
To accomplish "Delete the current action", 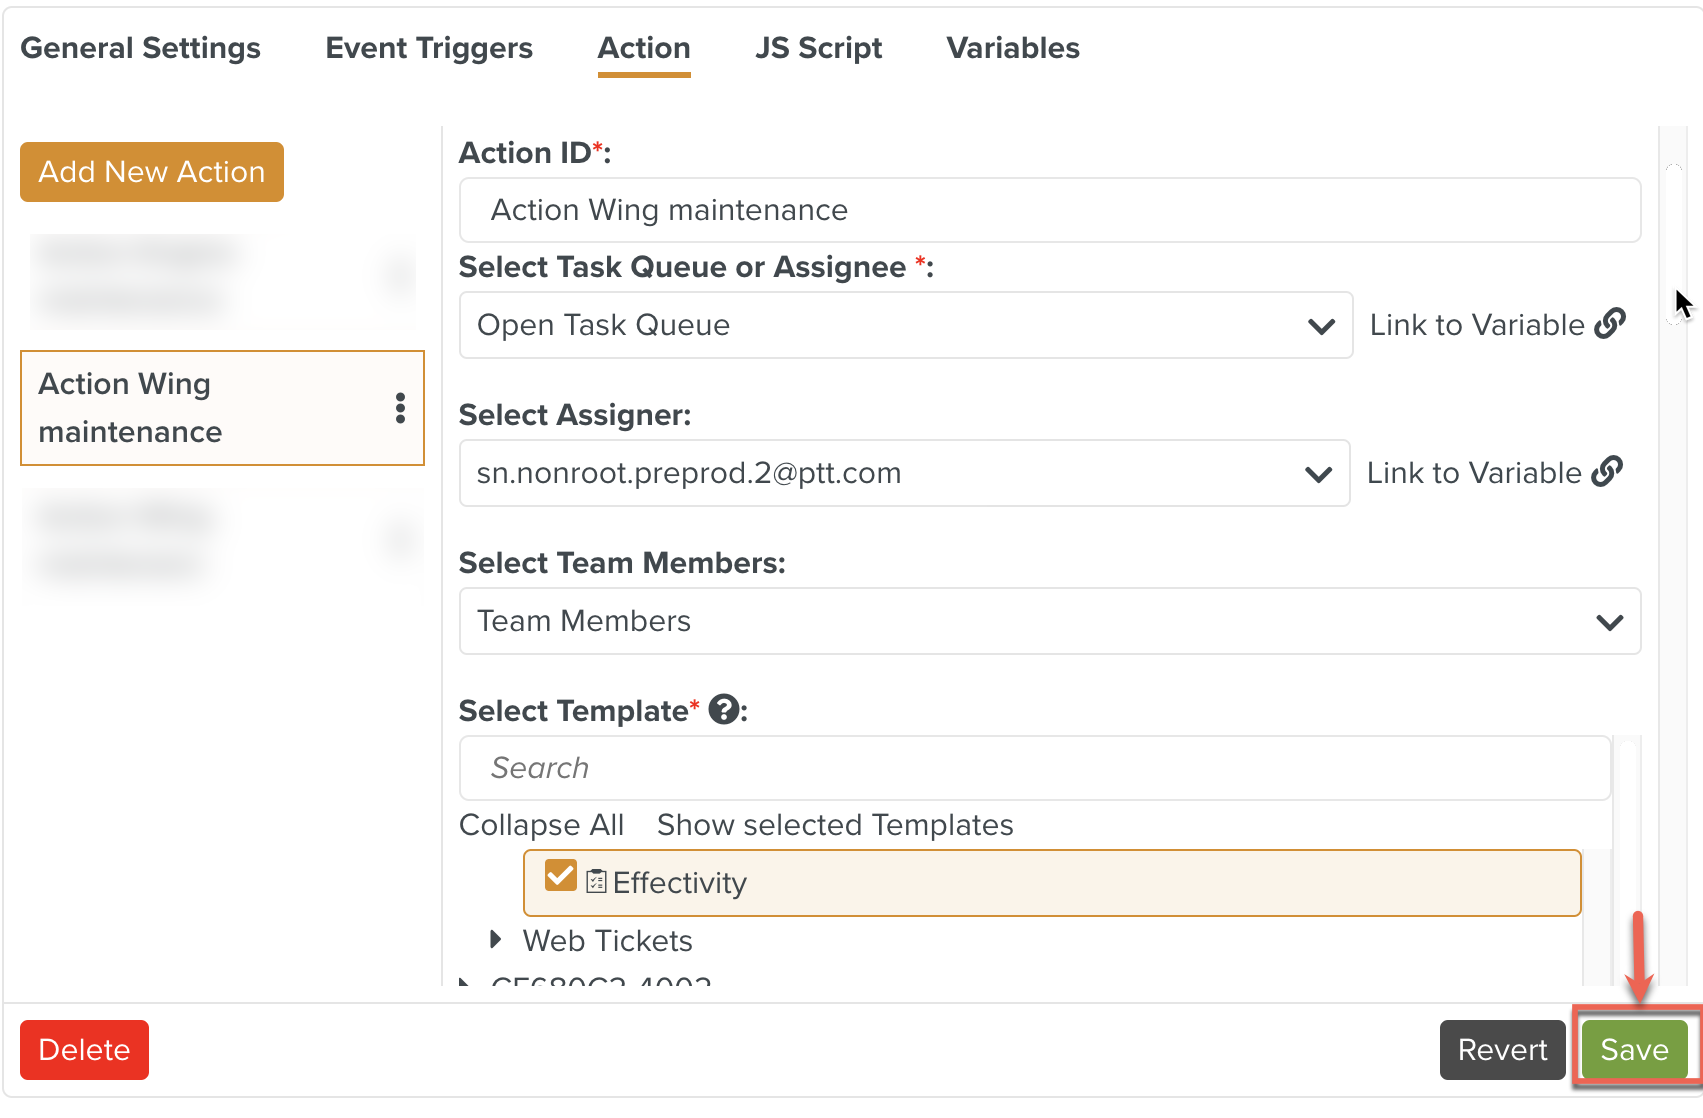I will (84, 1049).
